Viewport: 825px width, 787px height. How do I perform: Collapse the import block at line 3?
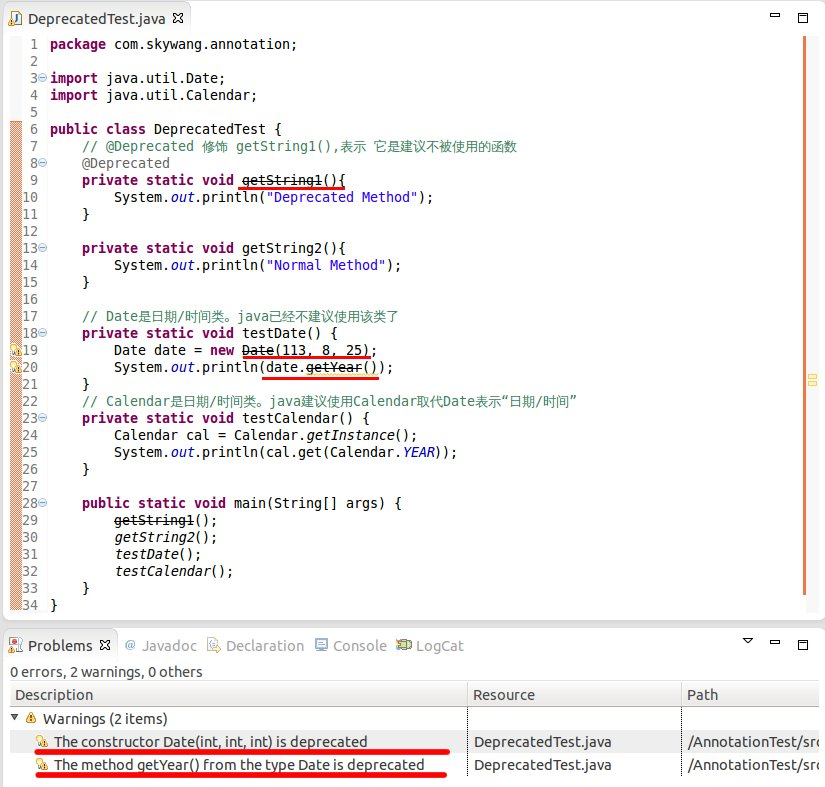43,78
